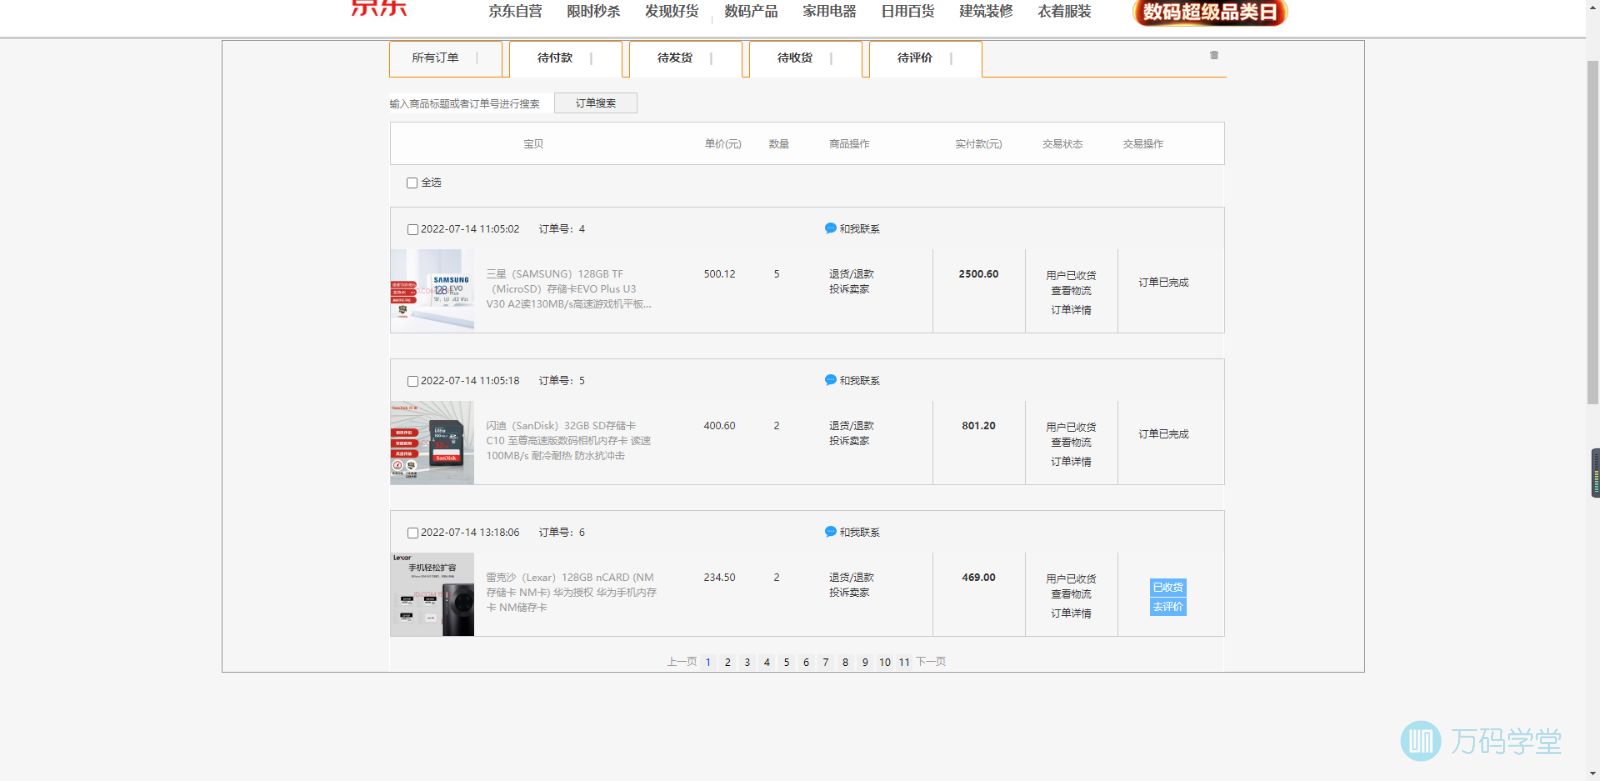
Task: Click 查看物流 for Samsung order
Action: [1071, 291]
